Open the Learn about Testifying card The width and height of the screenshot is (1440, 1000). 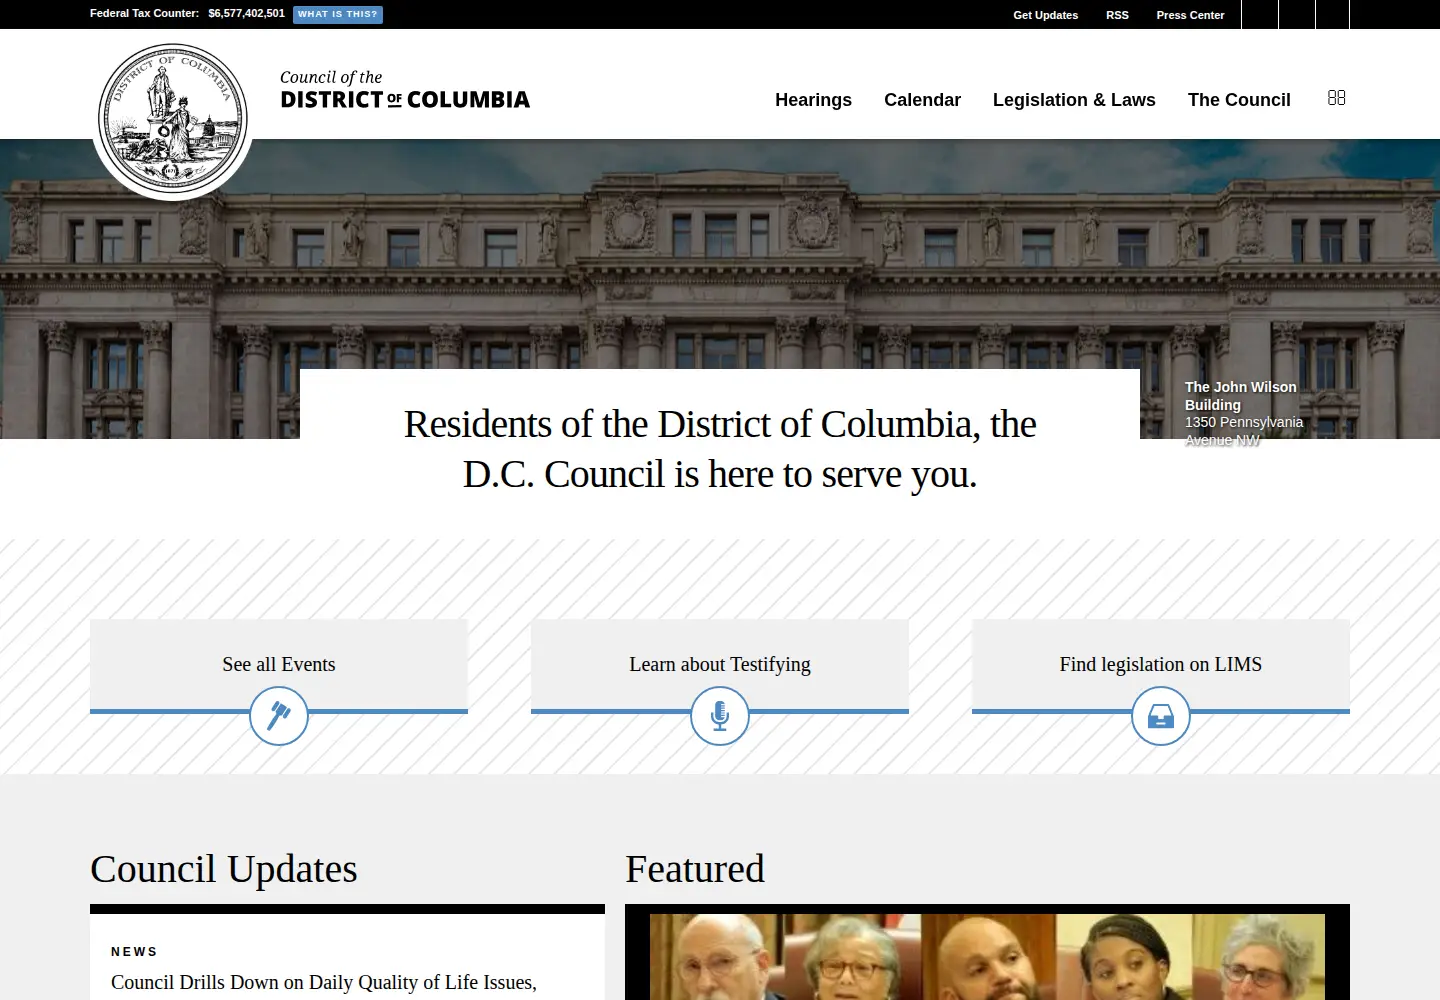click(720, 664)
